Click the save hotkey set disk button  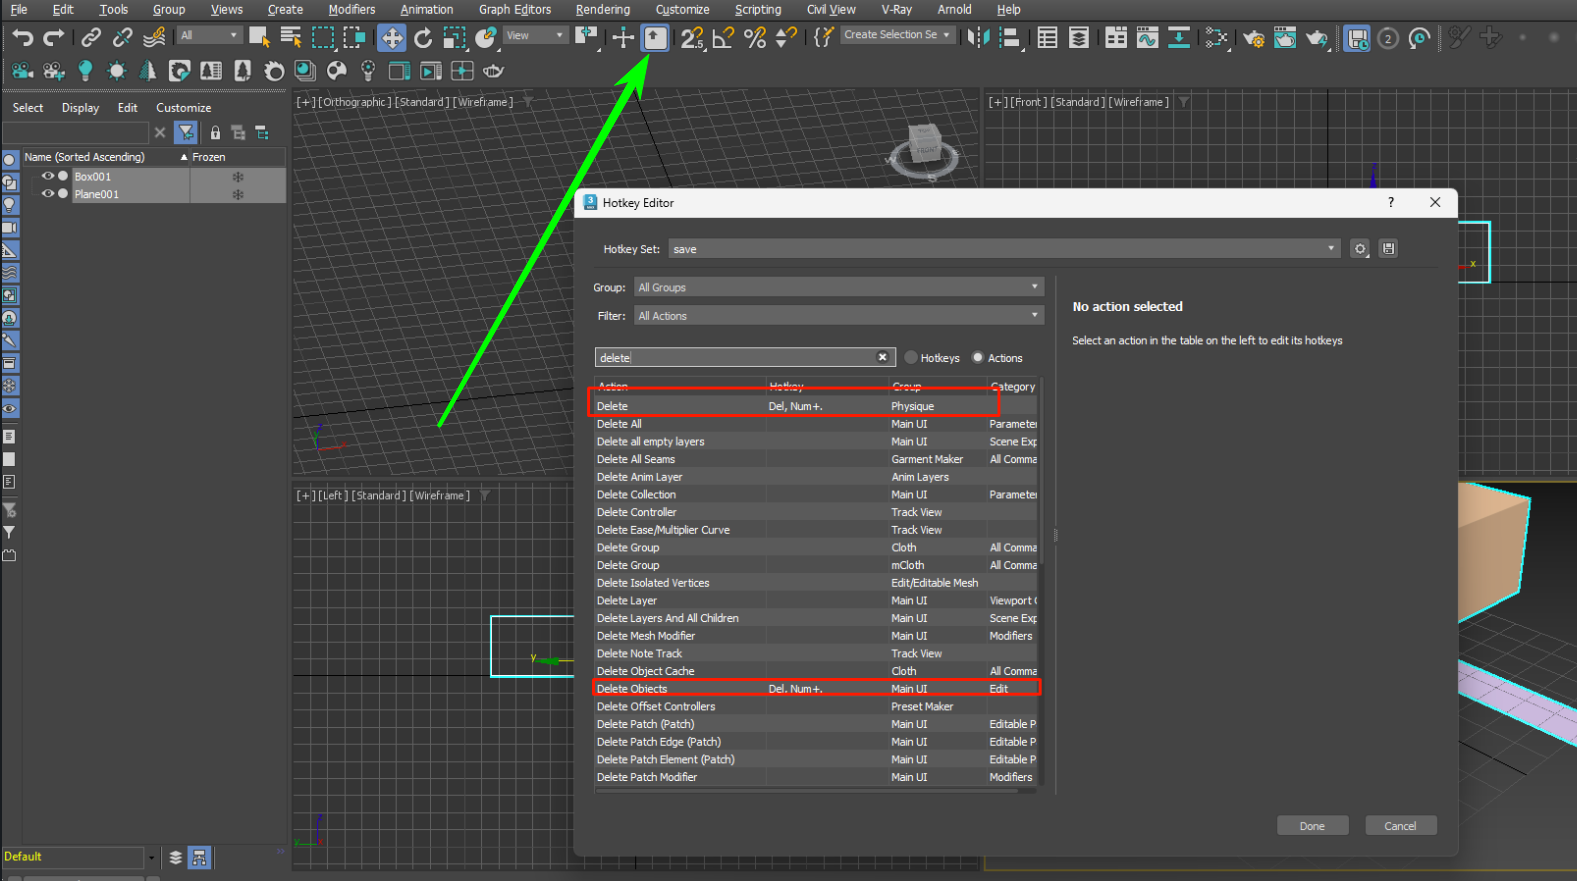(1388, 249)
